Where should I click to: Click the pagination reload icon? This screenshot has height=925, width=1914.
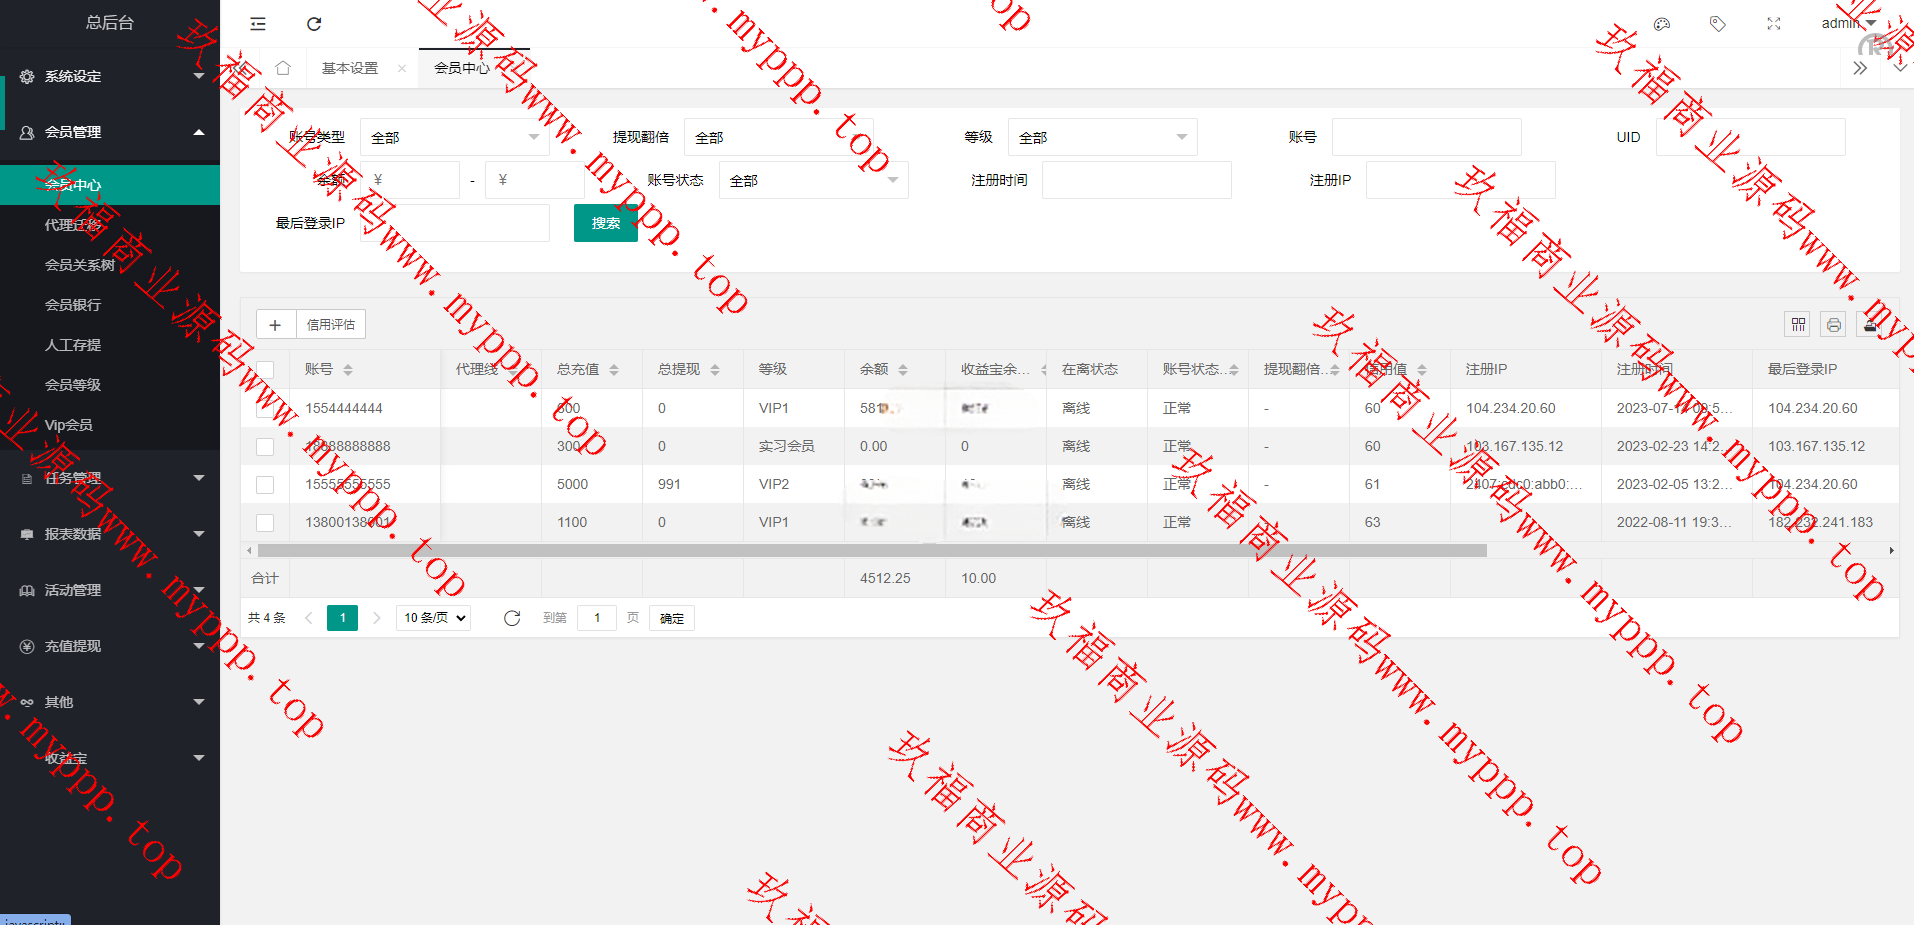tap(512, 618)
